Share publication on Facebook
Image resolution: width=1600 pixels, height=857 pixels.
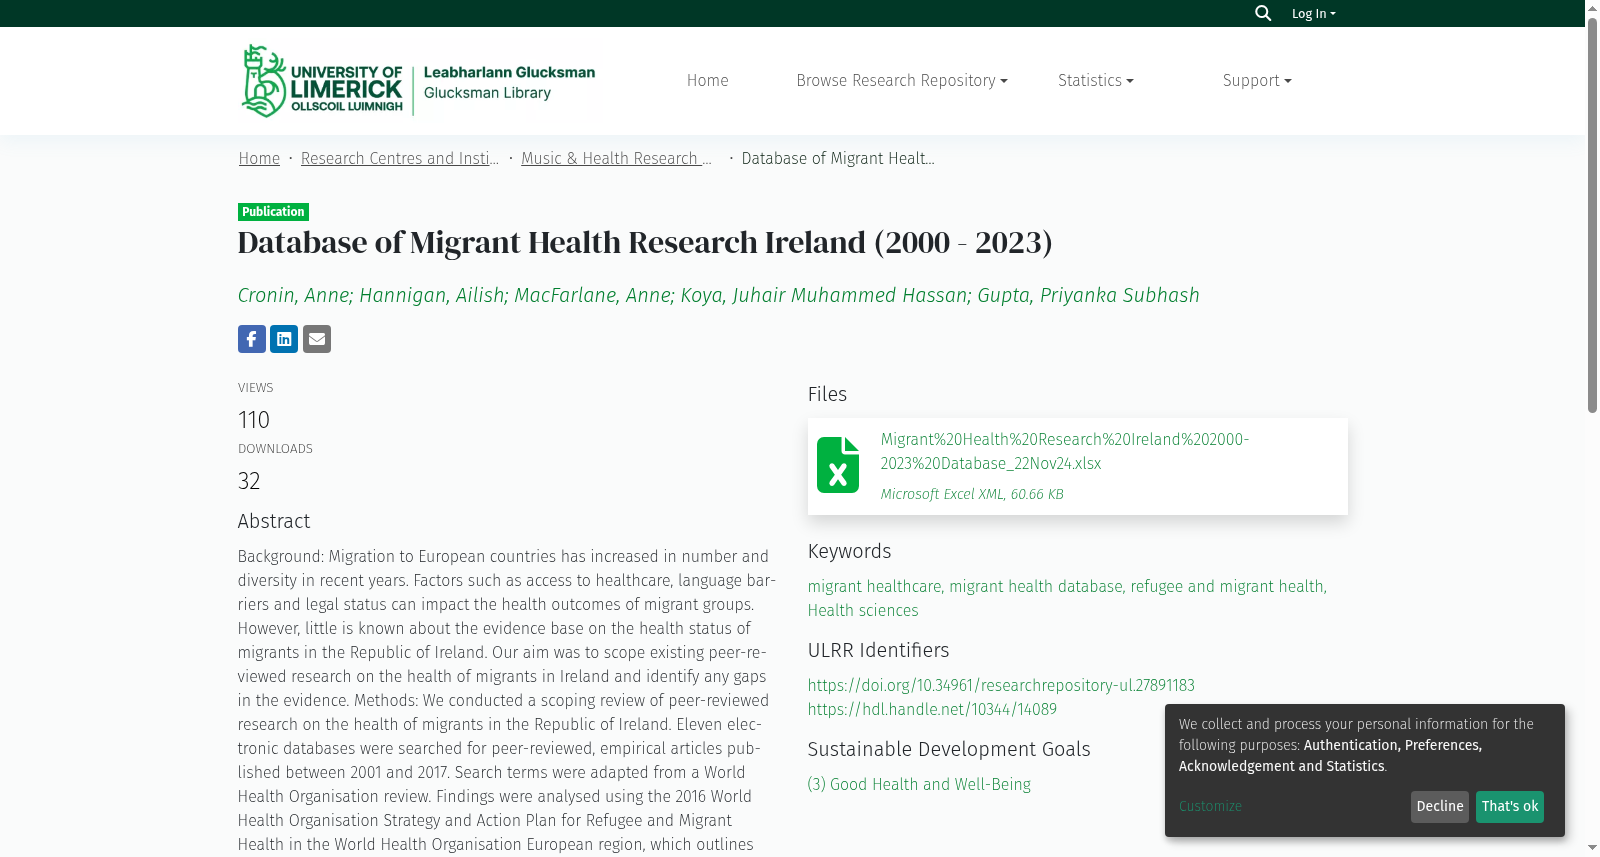(x=252, y=339)
